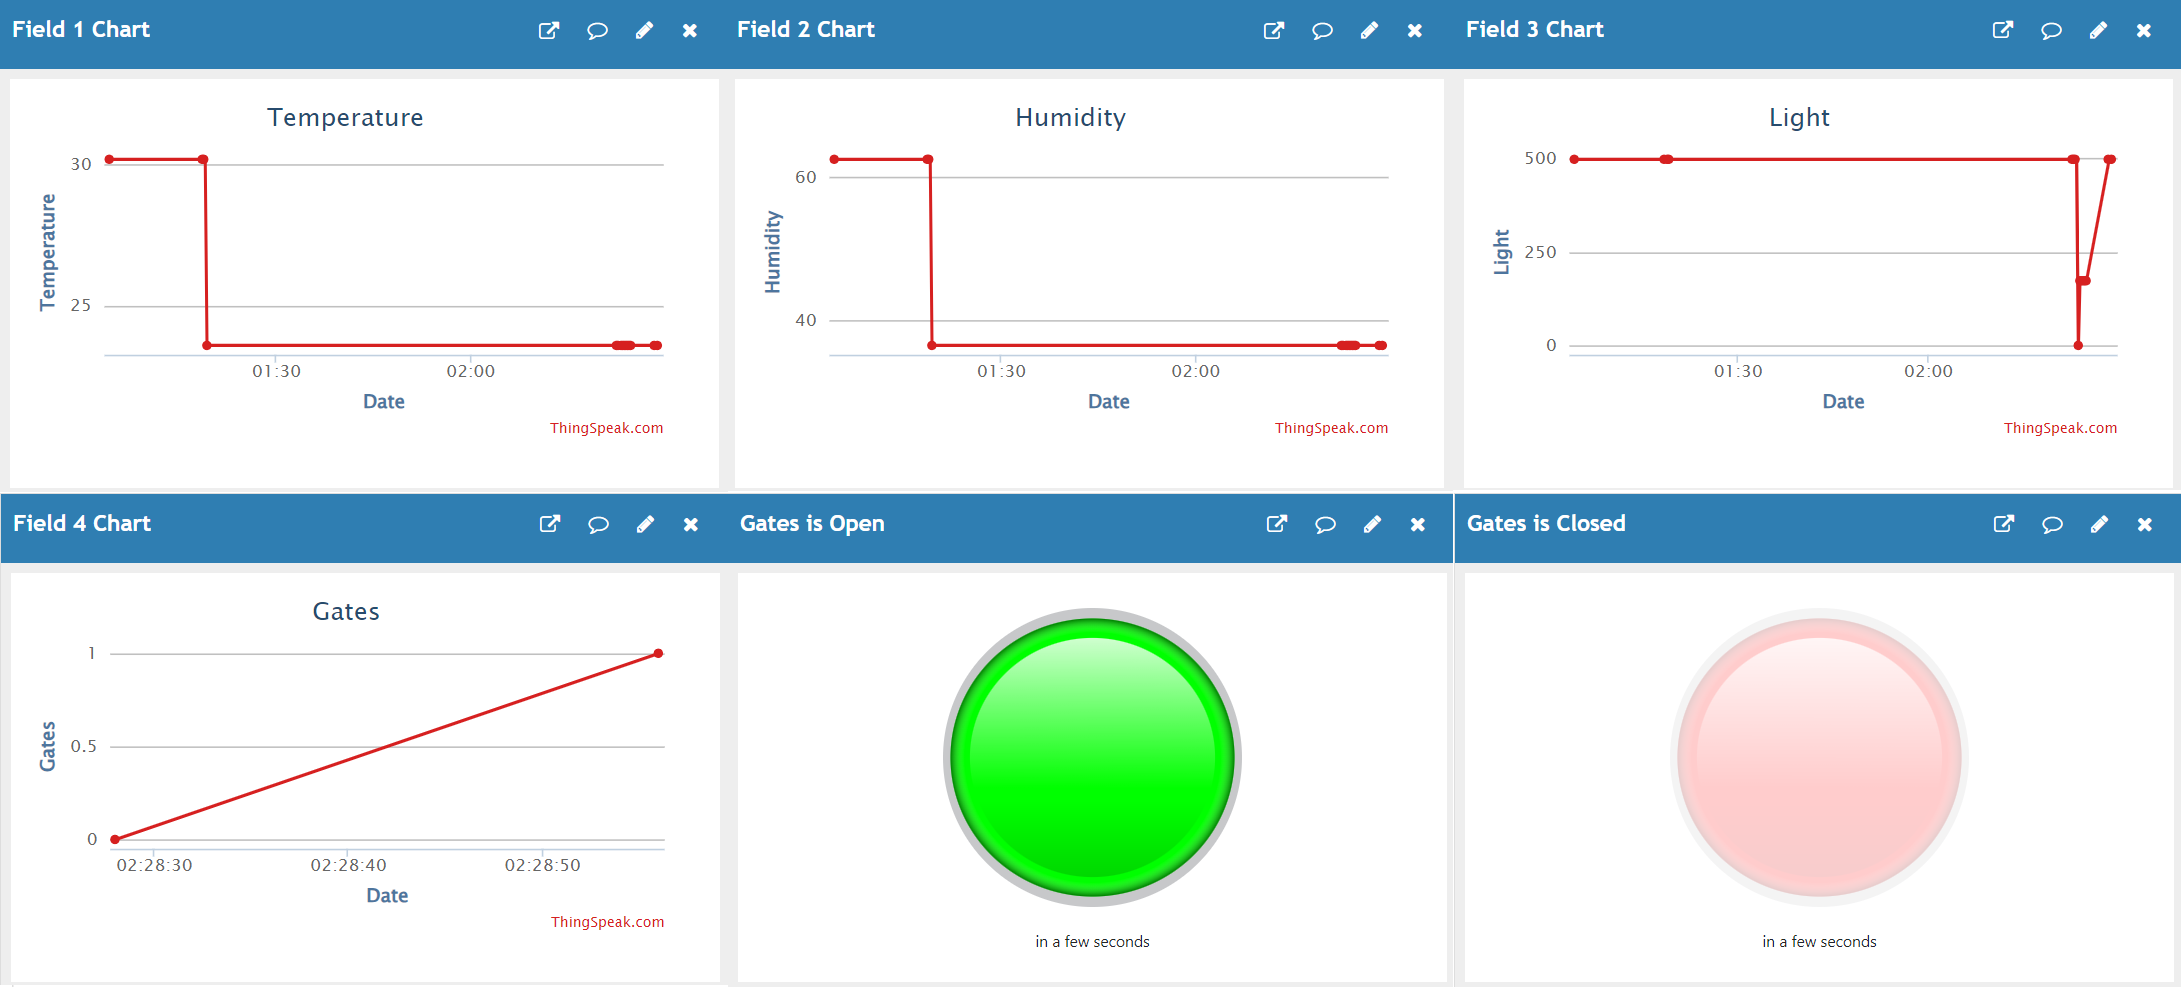
Task: Click Temperature chart title
Action: (345, 117)
